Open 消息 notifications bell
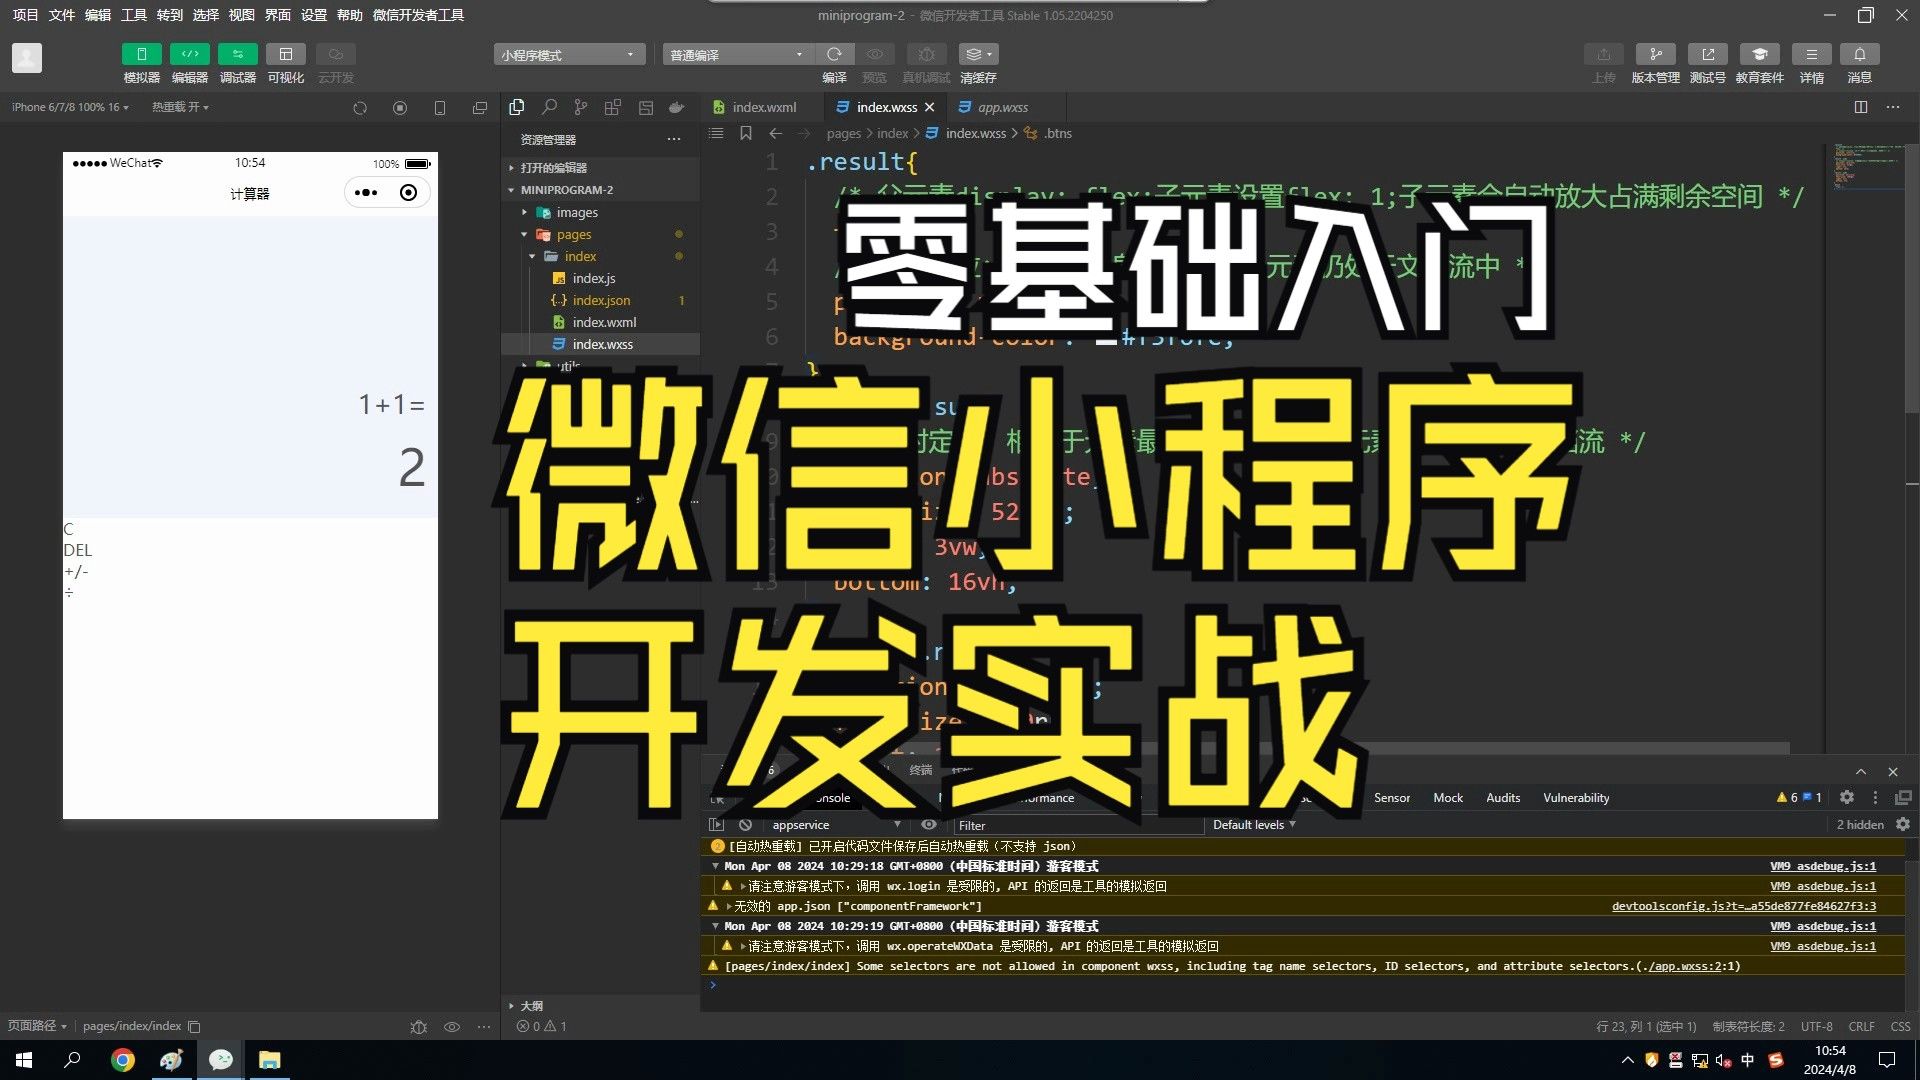 pyautogui.click(x=1859, y=54)
